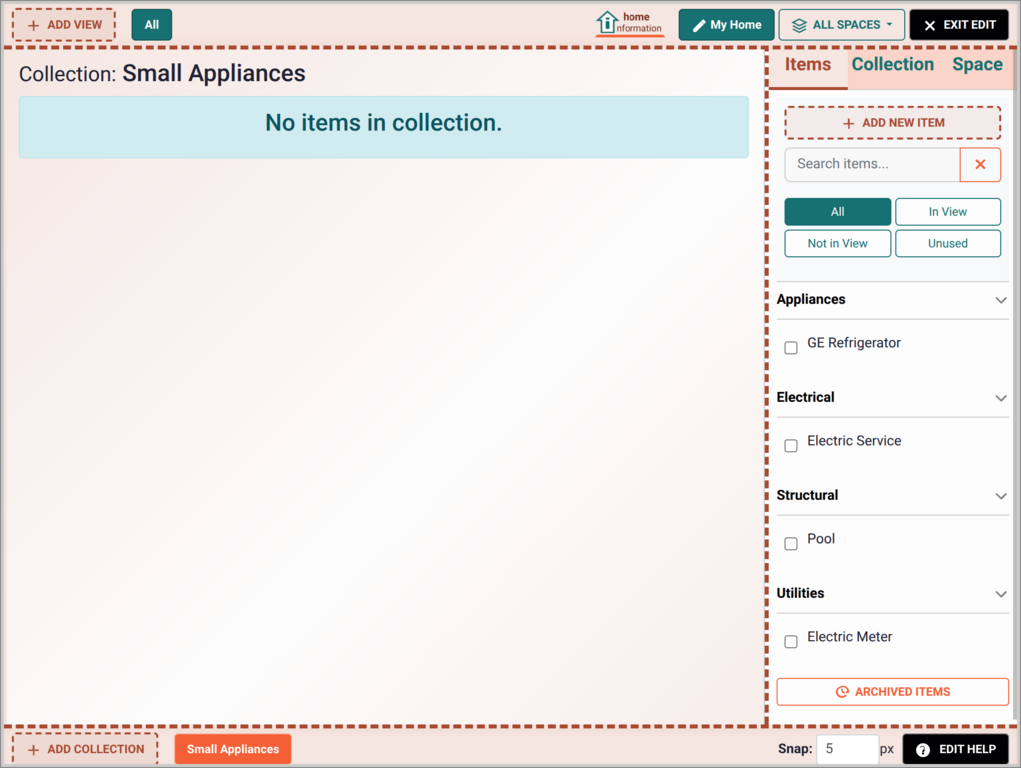Click the Electric Meter item label
Viewport: 1021px width, 768px height.
click(849, 637)
